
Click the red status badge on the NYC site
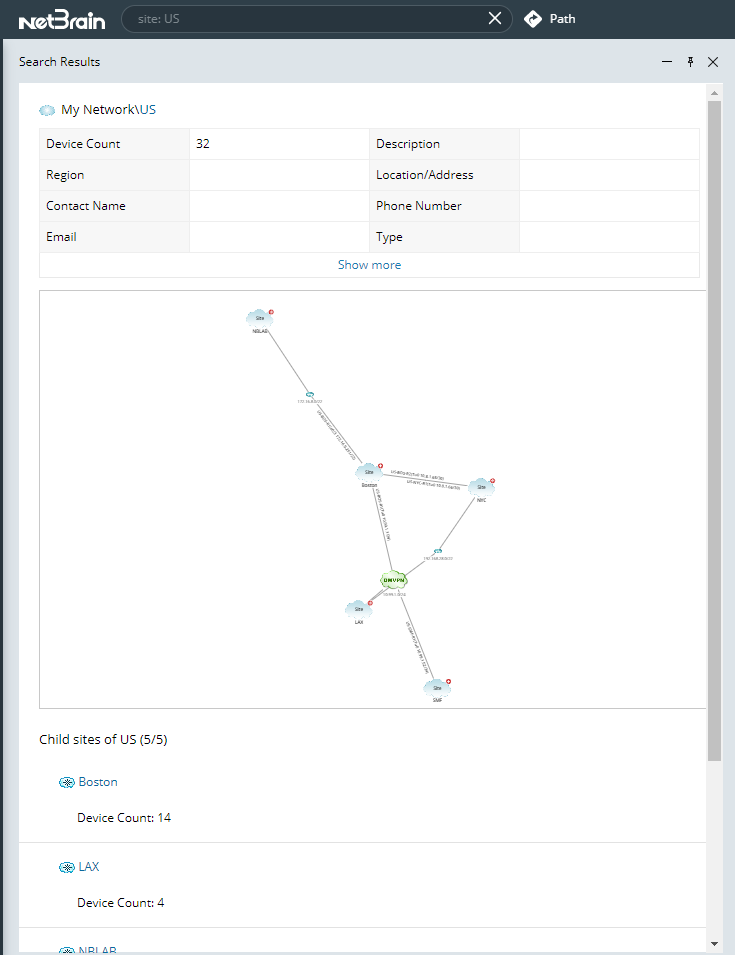coord(491,479)
